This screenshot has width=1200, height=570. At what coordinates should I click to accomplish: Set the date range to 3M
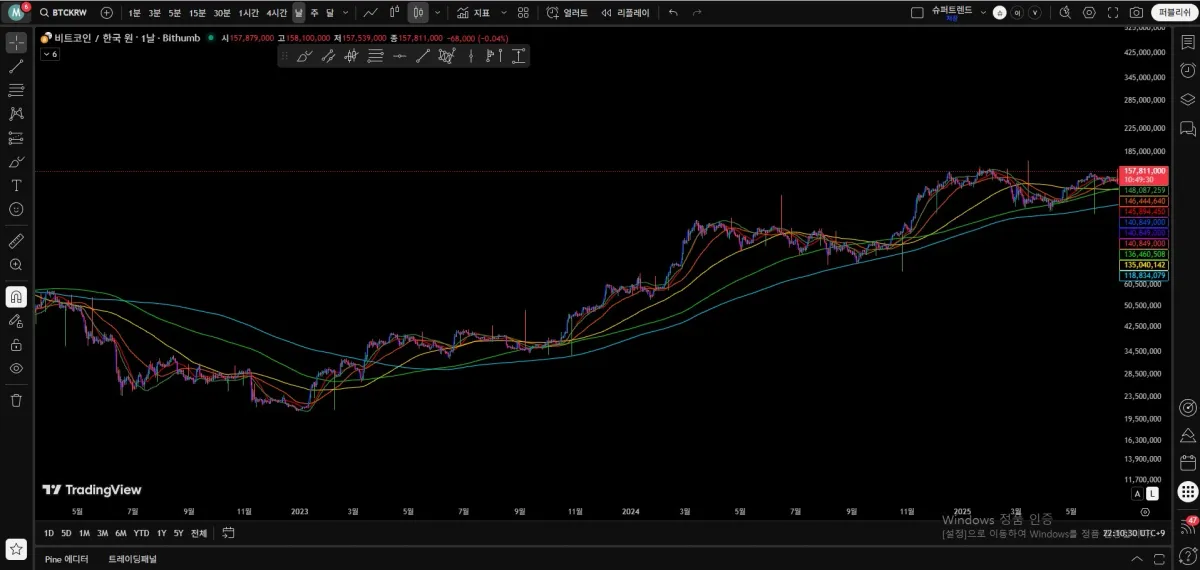pos(102,533)
